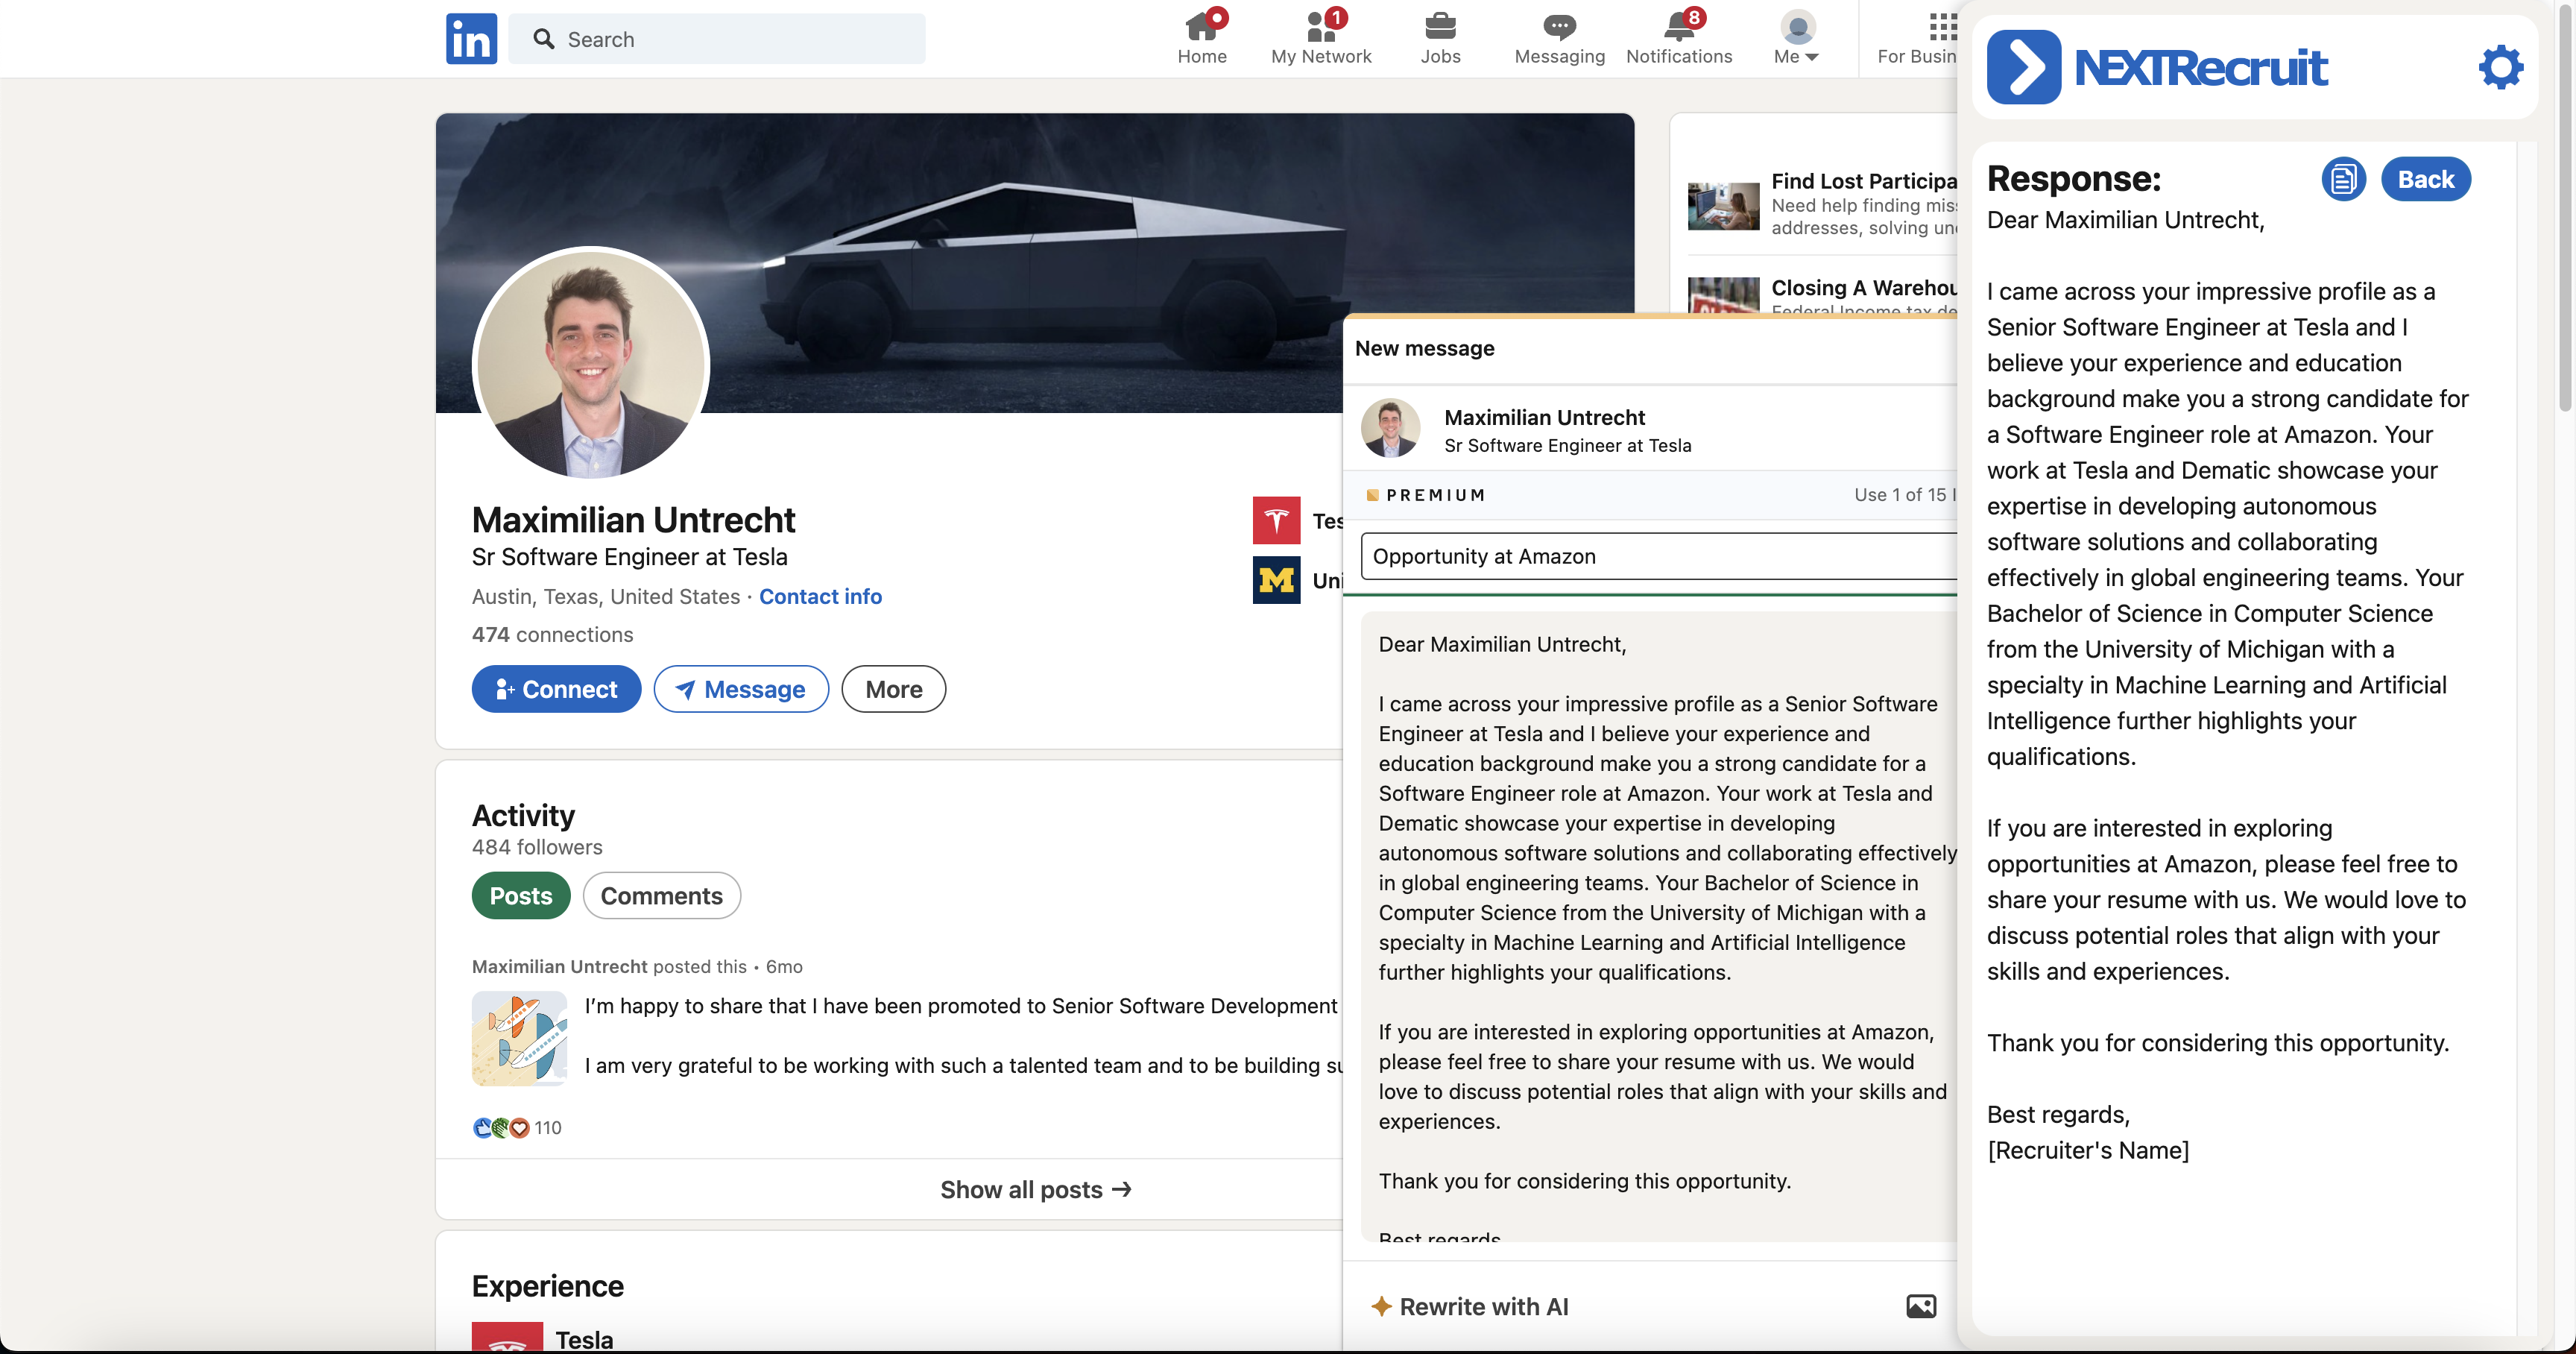Click recipient name 'Maximilian Untrecht' in message
Image resolution: width=2576 pixels, height=1354 pixels.
click(x=1544, y=417)
